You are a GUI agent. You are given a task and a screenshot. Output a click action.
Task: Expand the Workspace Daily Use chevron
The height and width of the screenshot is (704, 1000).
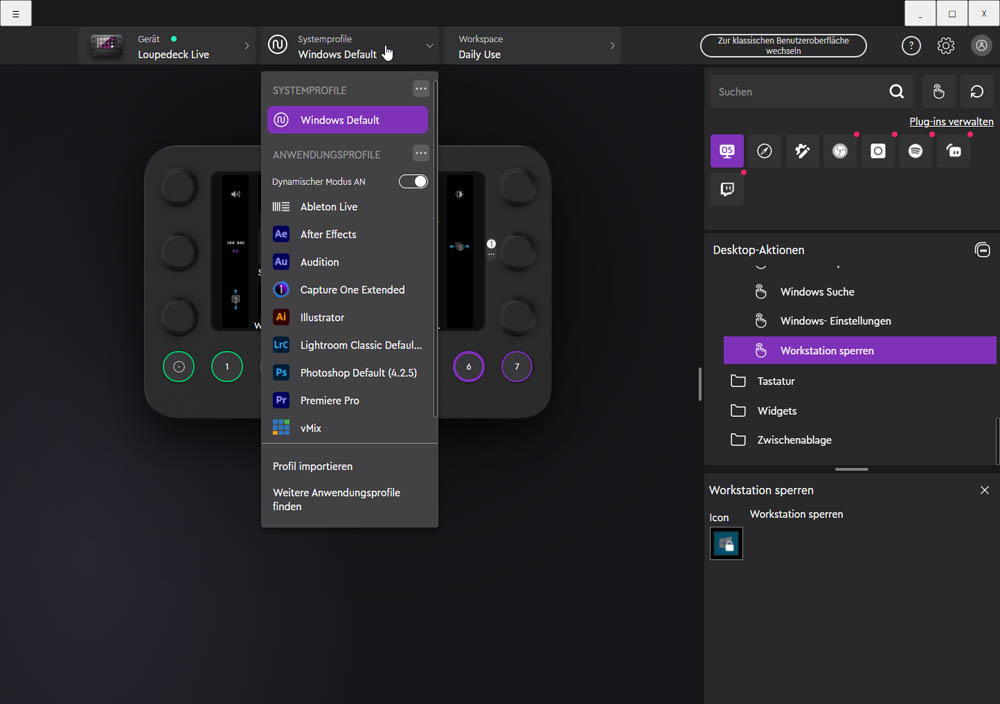point(612,46)
